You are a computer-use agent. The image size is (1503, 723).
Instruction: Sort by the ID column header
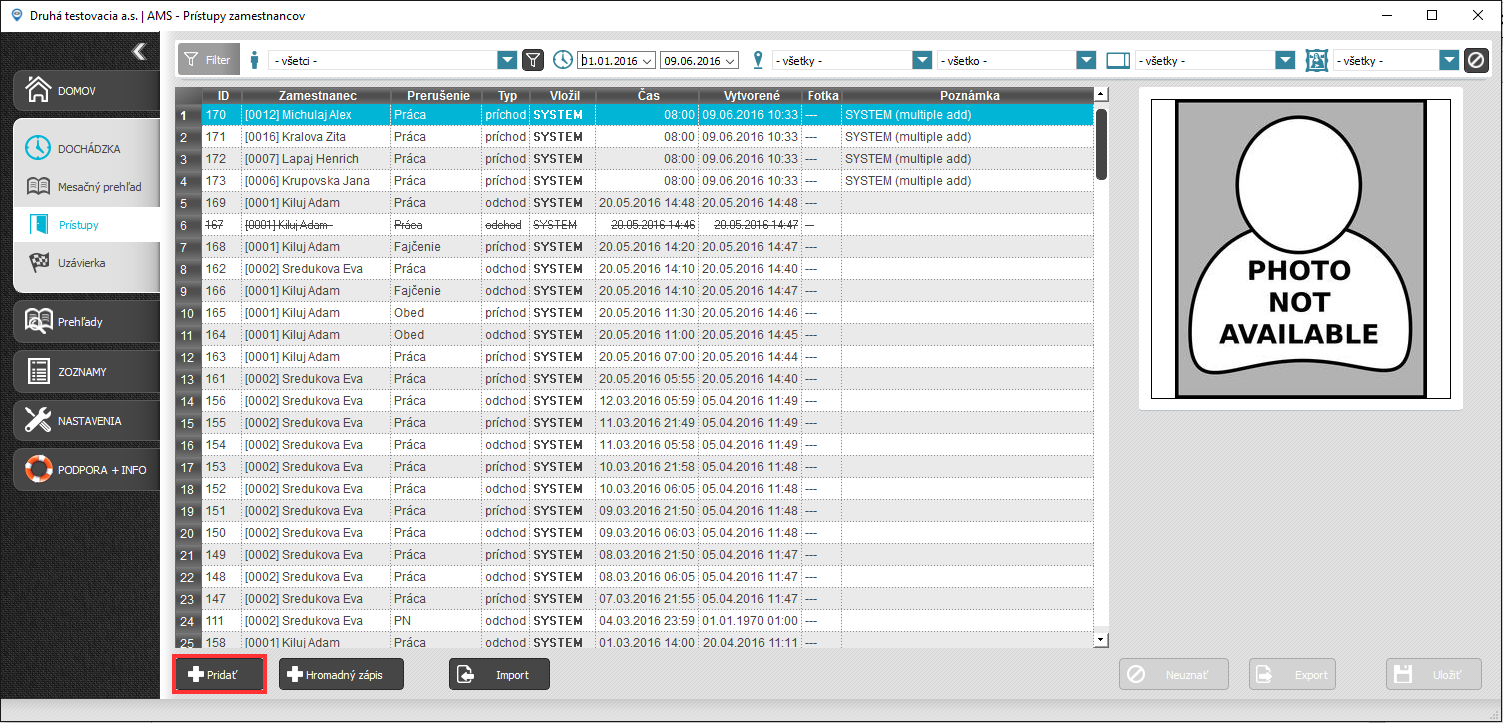(223, 95)
